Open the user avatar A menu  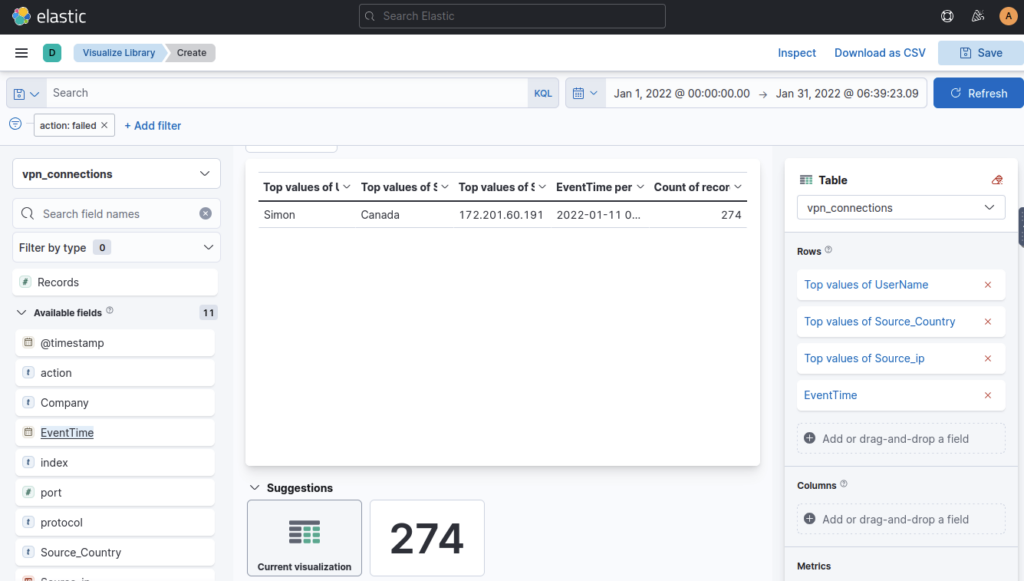(x=1008, y=16)
